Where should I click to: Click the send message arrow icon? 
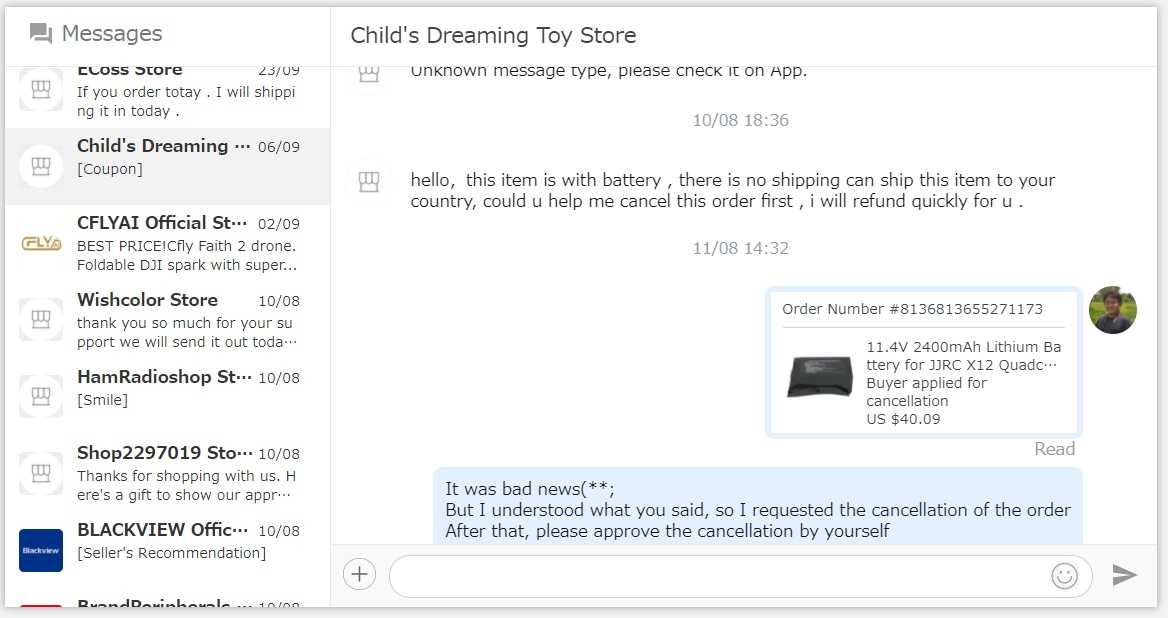(1125, 575)
